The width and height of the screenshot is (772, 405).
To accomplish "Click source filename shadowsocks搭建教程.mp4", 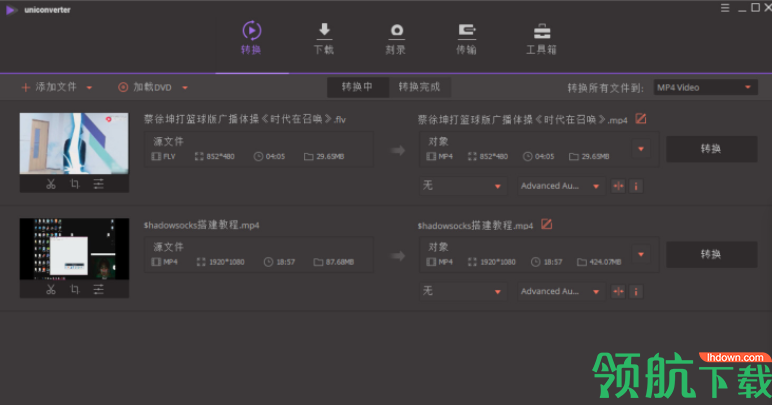I will (x=201, y=225).
